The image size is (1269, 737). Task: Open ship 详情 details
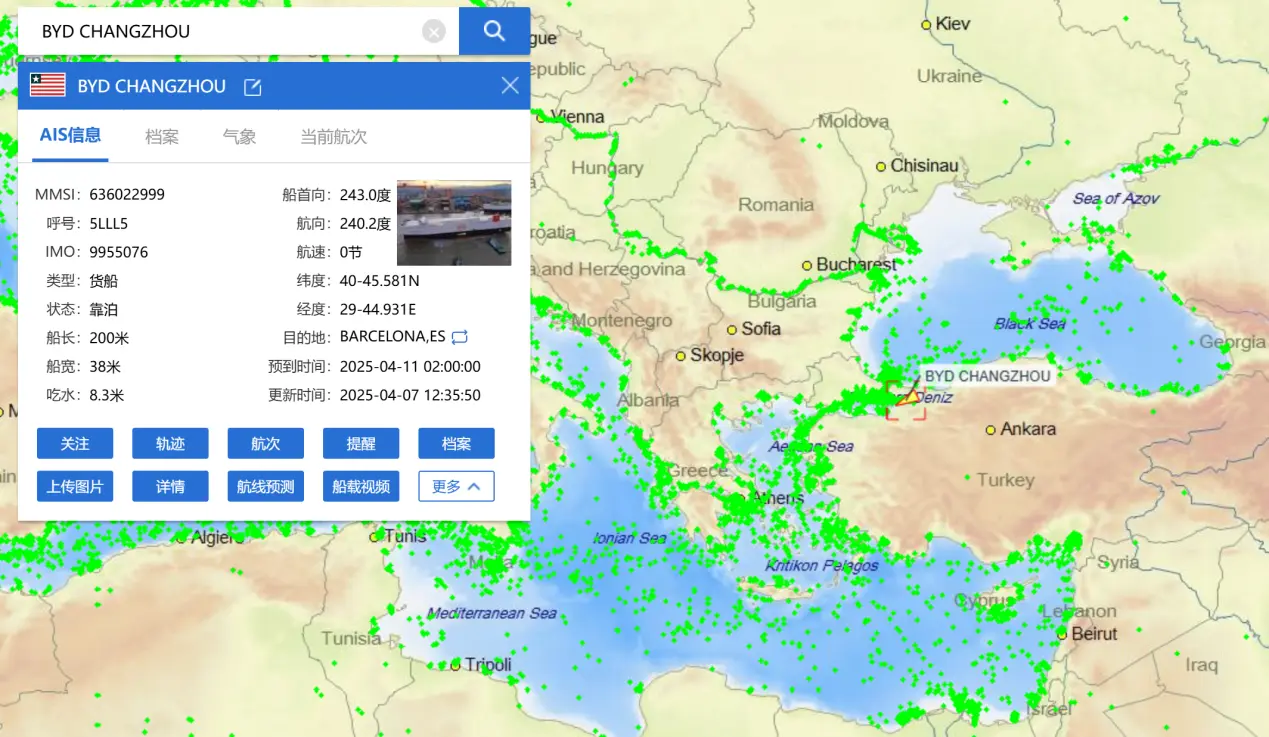click(170, 486)
